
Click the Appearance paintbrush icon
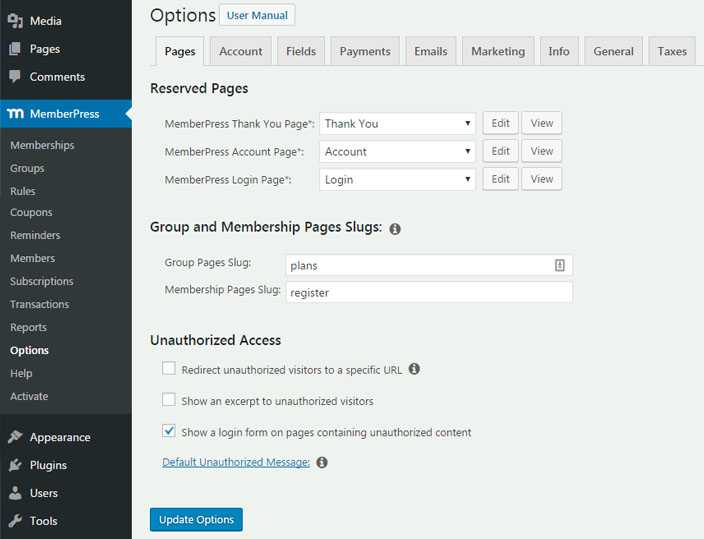[x=15, y=437]
